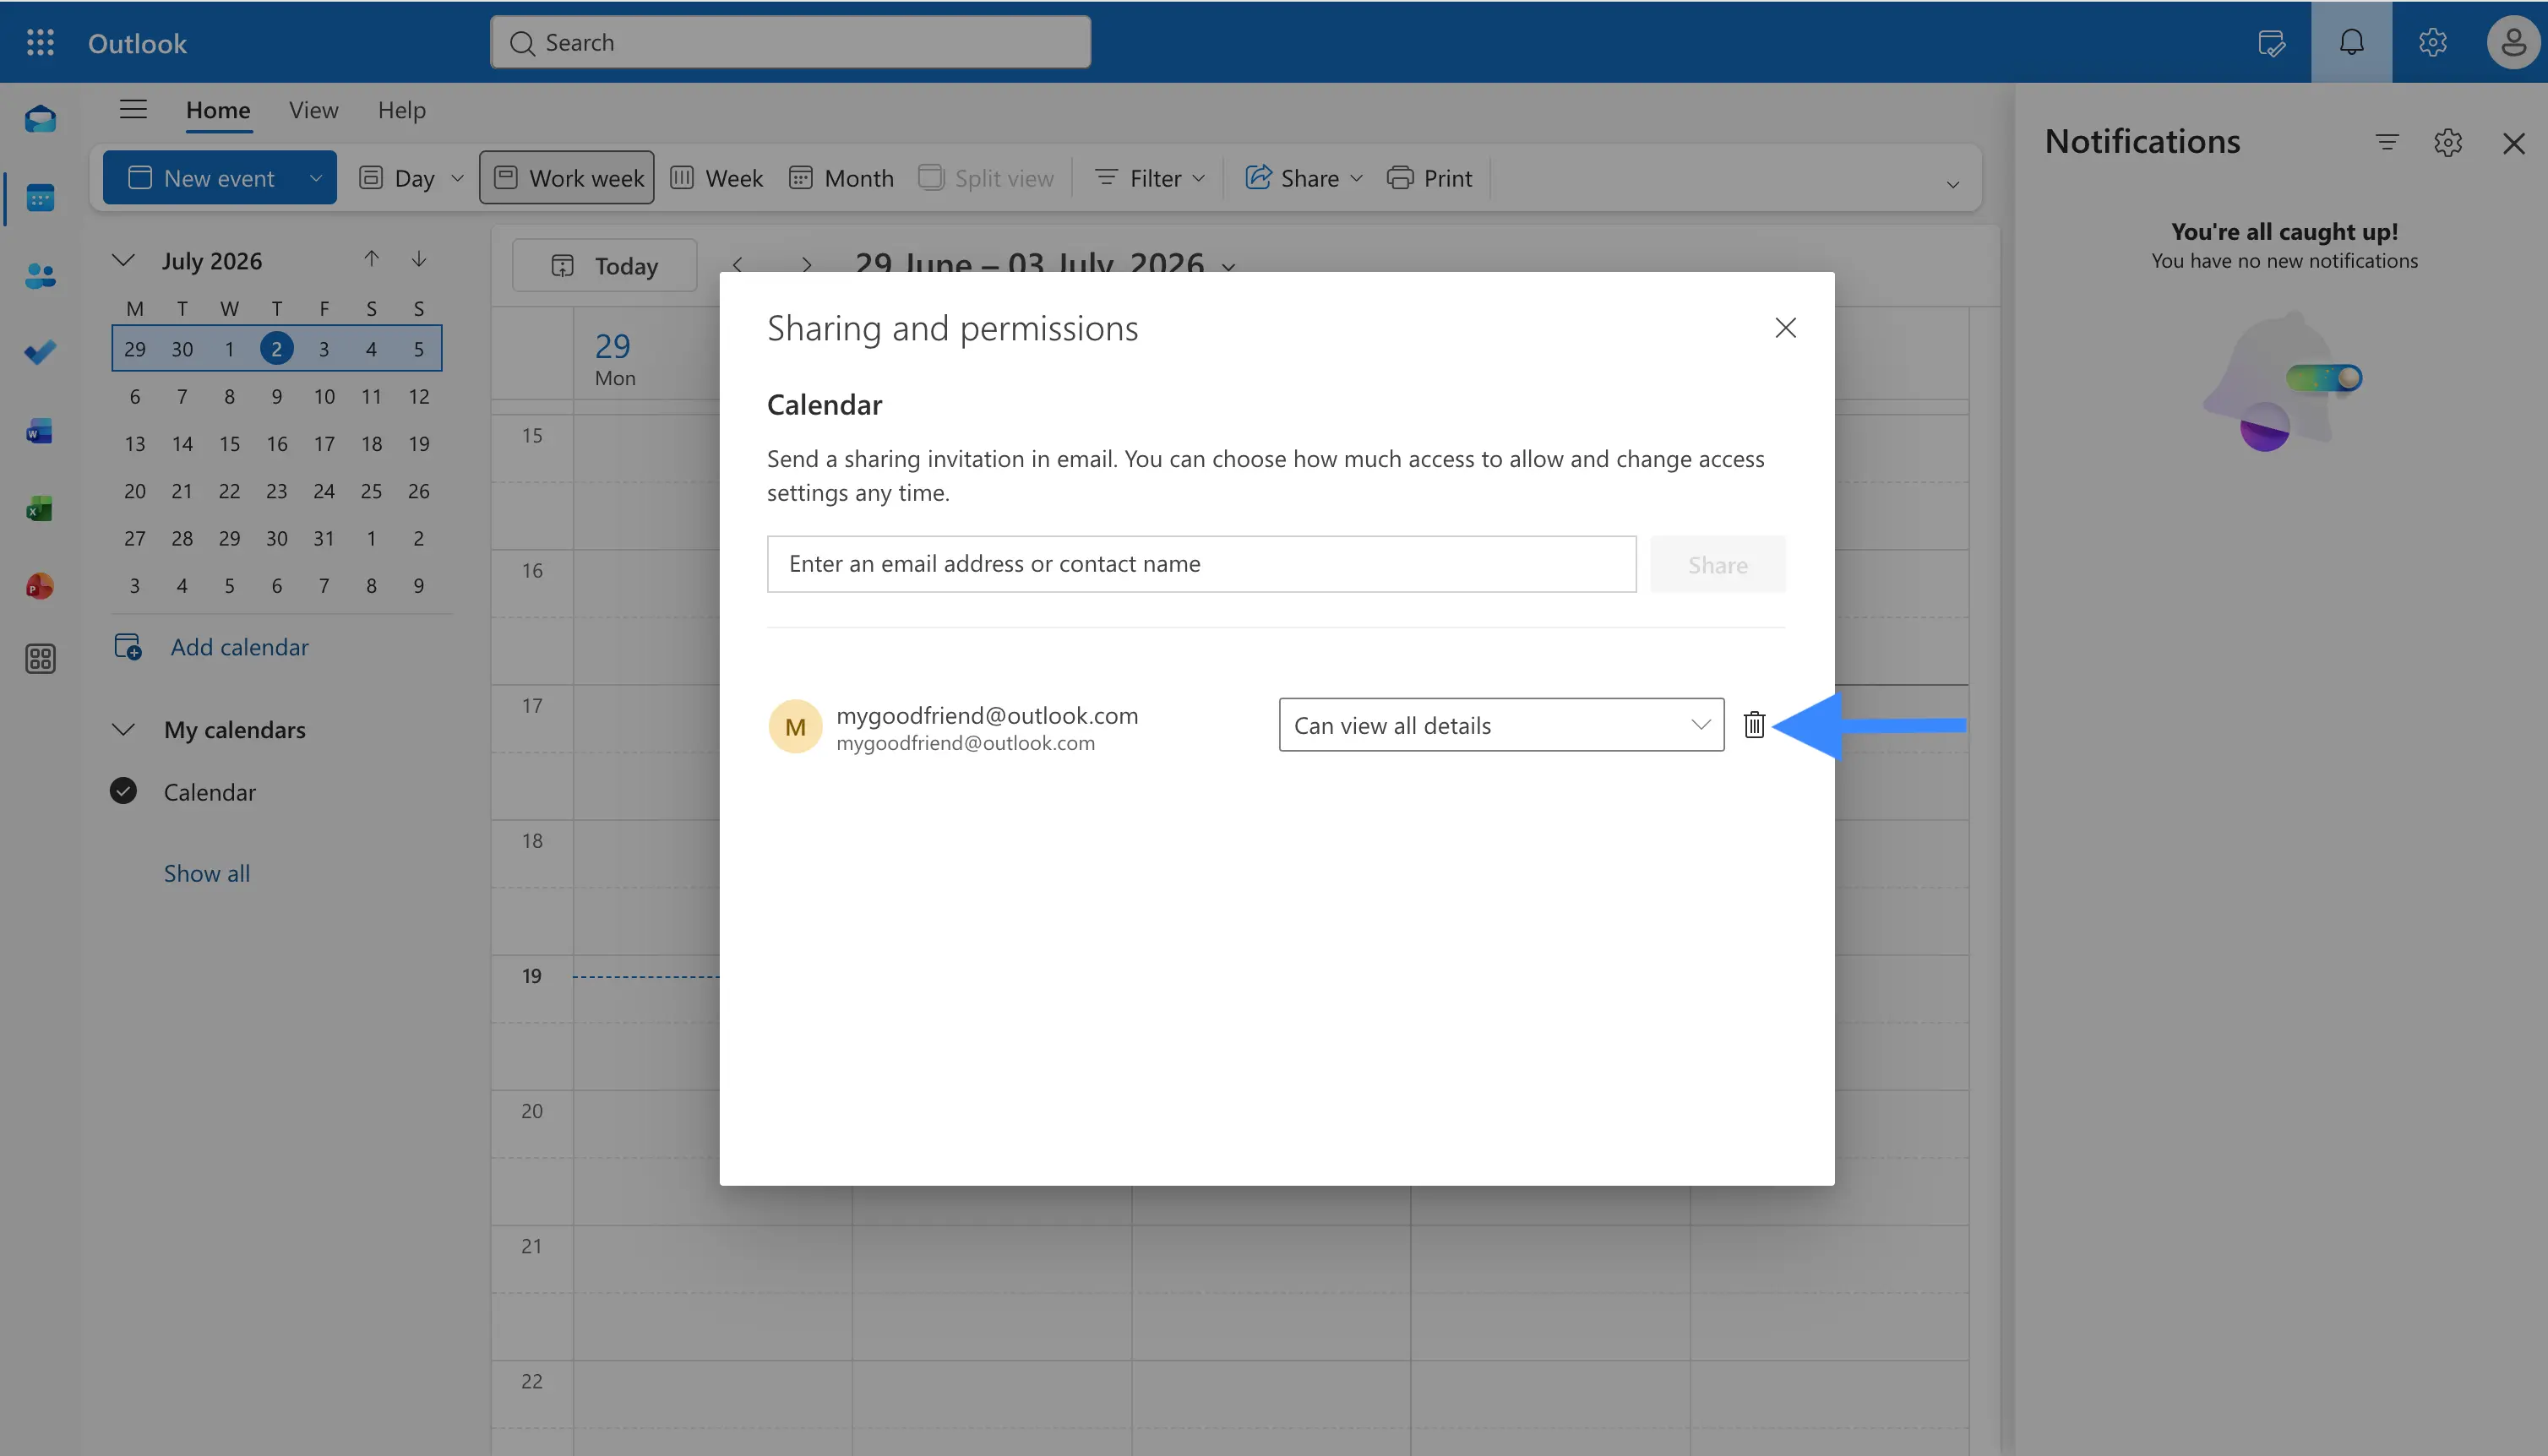2548x1456 pixels.
Task: Focus the email address or contact name field
Action: (x=1201, y=564)
